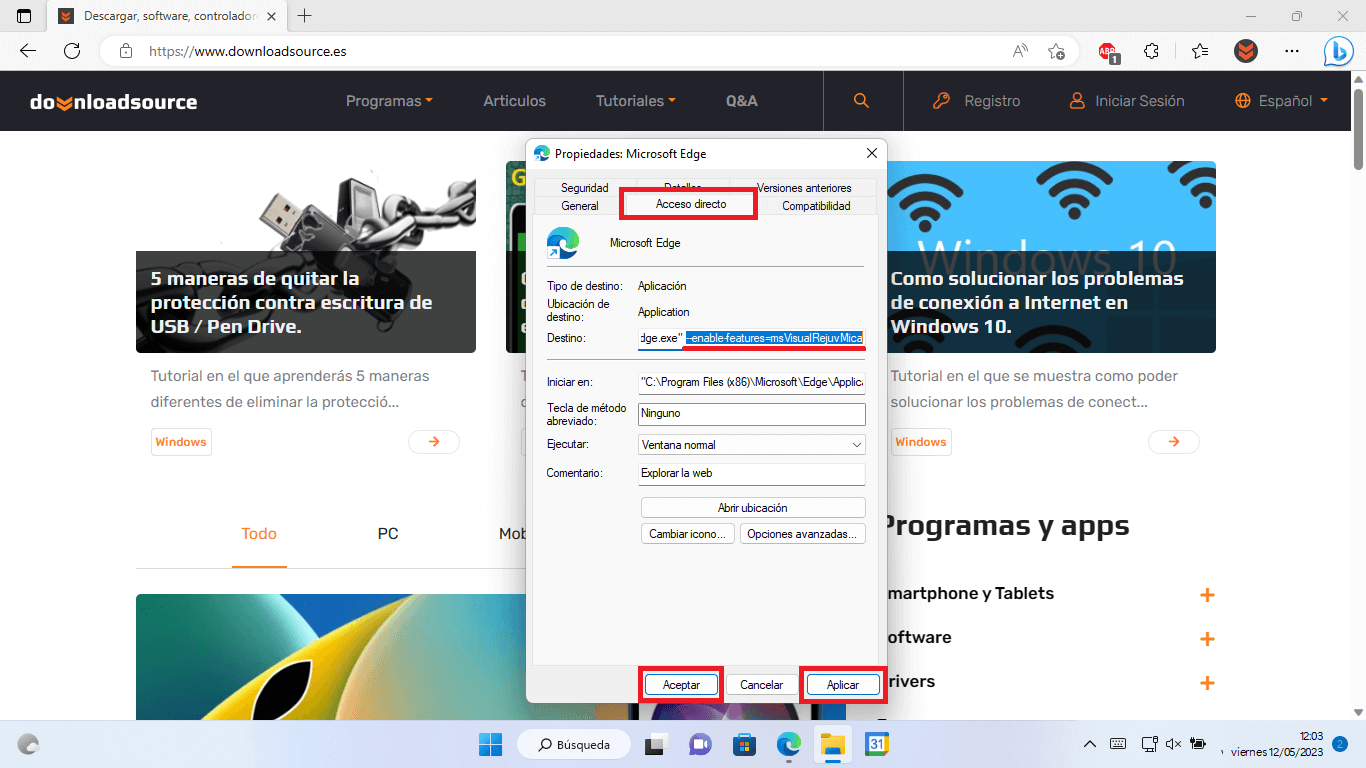The width and height of the screenshot is (1366, 768).
Task: Open a new browser tab
Action: [x=305, y=16]
